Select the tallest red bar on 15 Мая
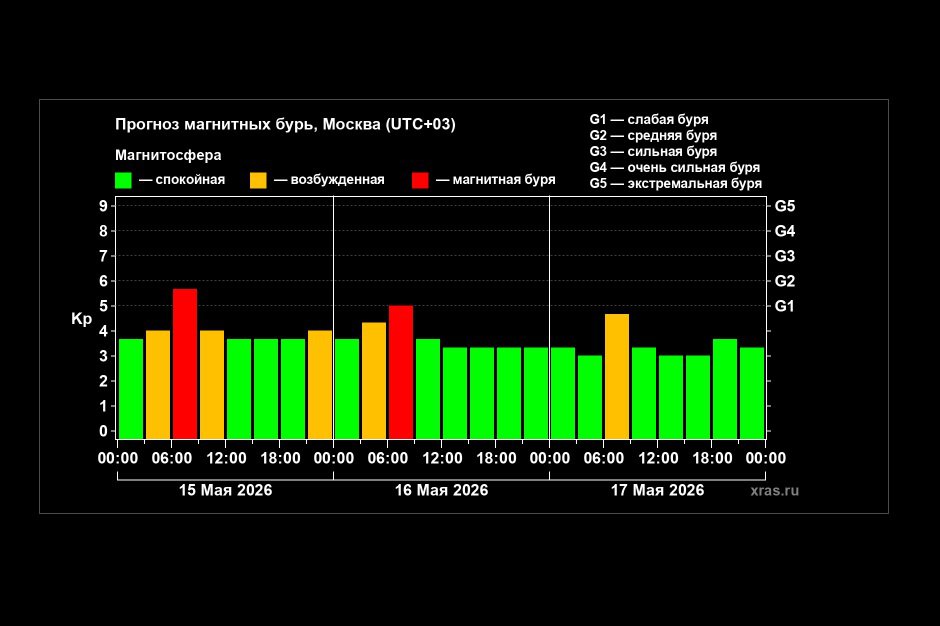 (185, 363)
